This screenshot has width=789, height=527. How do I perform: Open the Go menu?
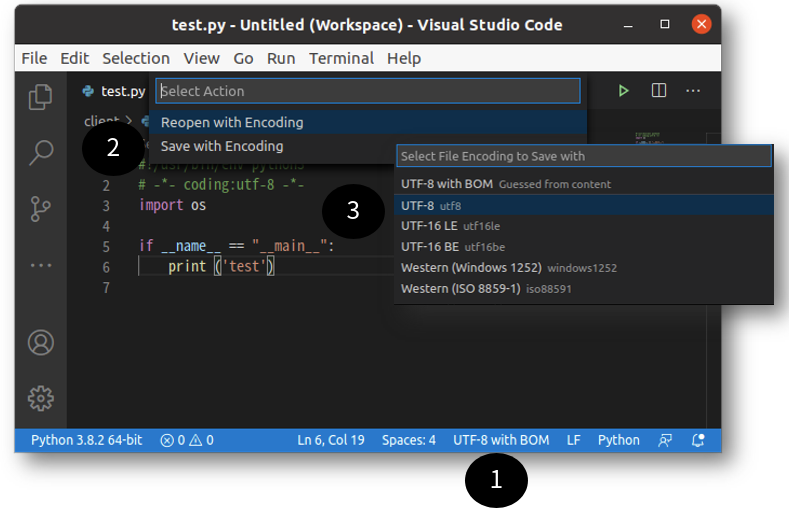click(243, 58)
